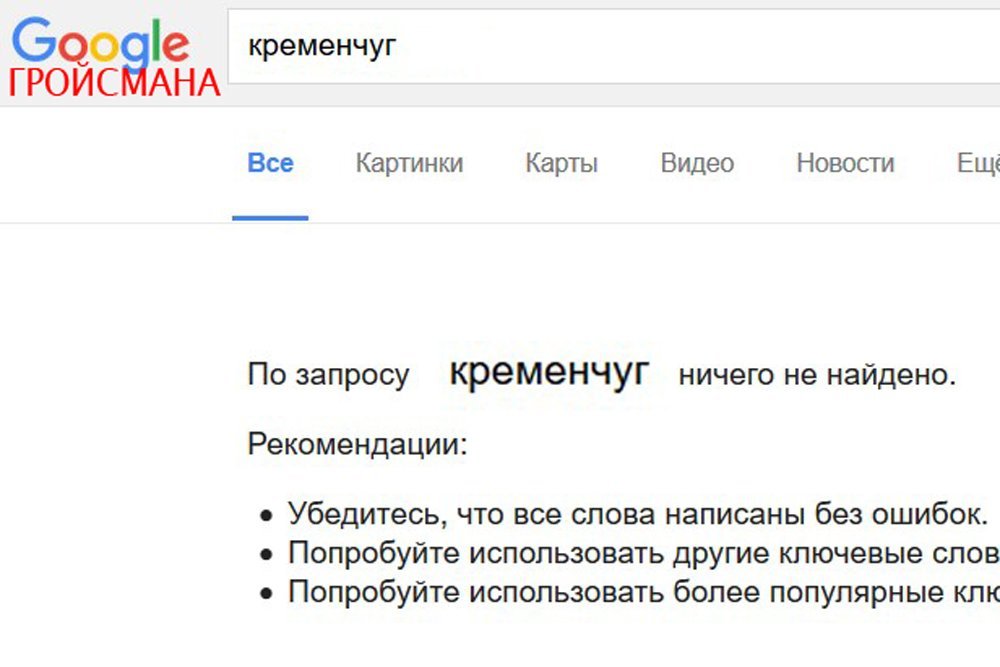1000x667 pixels.
Task: Switch to the Картинки tab
Action: (410, 163)
